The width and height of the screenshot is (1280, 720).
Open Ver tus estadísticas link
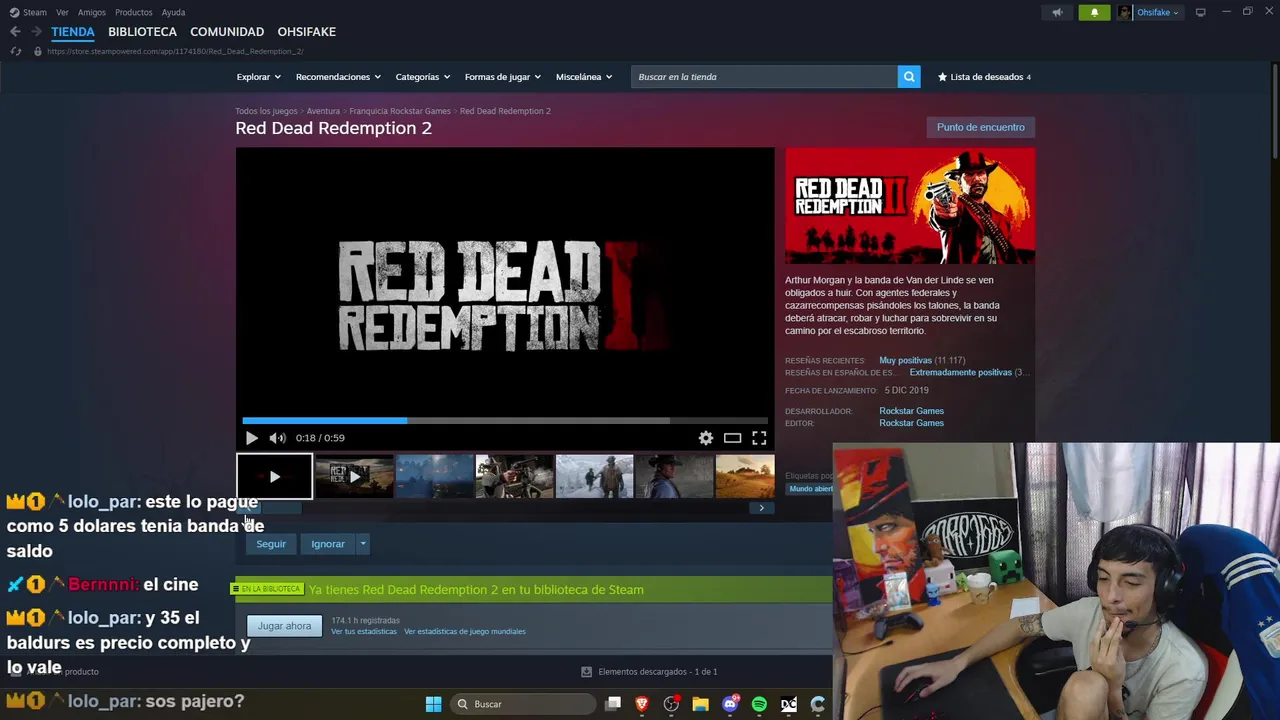point(364,632)
